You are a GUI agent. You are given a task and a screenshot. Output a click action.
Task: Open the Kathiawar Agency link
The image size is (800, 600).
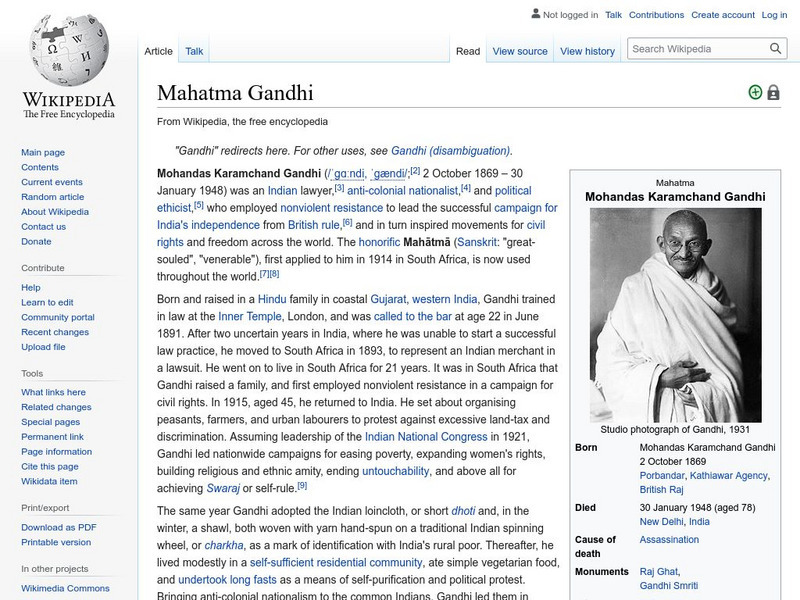[x=728, y=476]
